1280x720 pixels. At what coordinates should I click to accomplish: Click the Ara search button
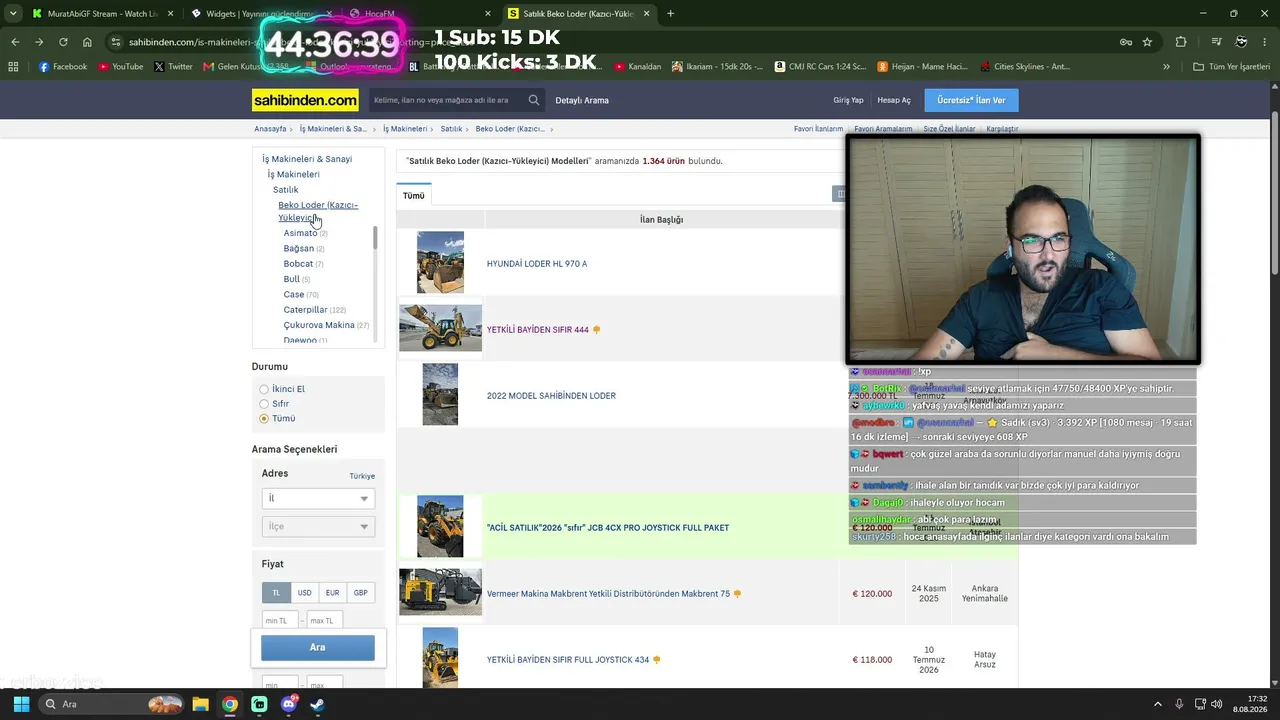[318, 647]
